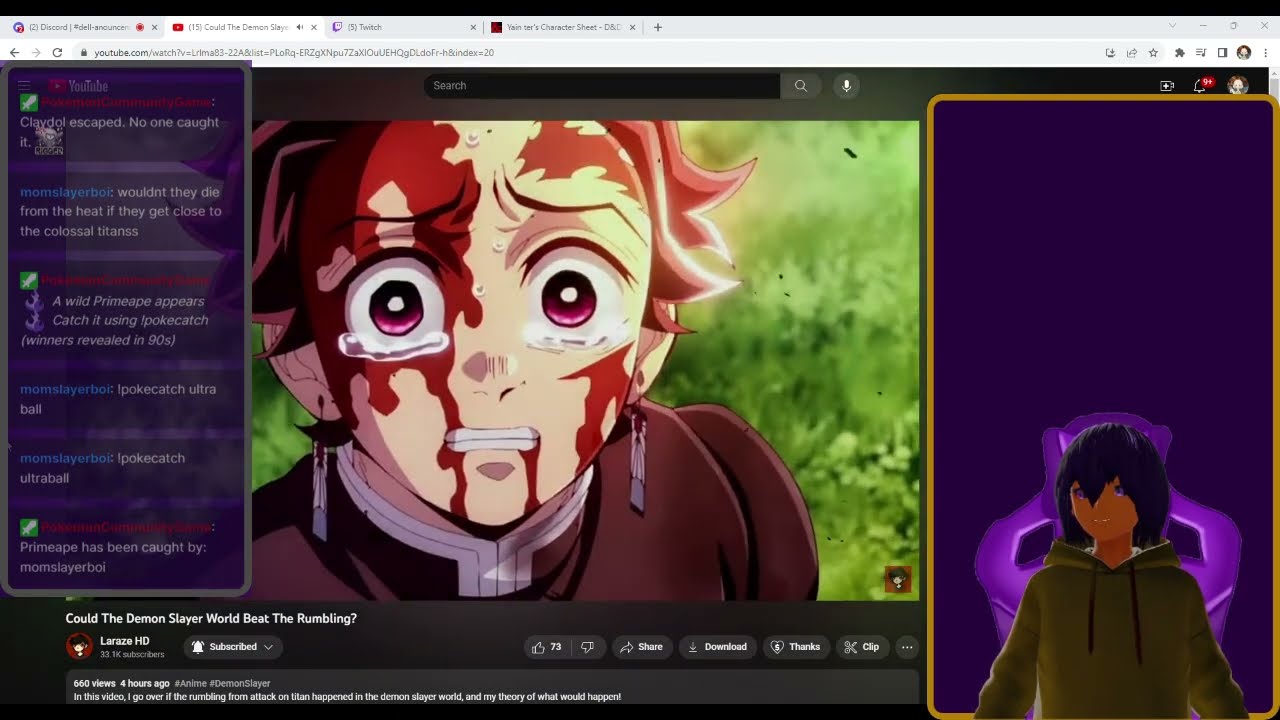1280x720 pixels.
Task: Click the channel watermark in video corner
Action: (x=897, y=579)
